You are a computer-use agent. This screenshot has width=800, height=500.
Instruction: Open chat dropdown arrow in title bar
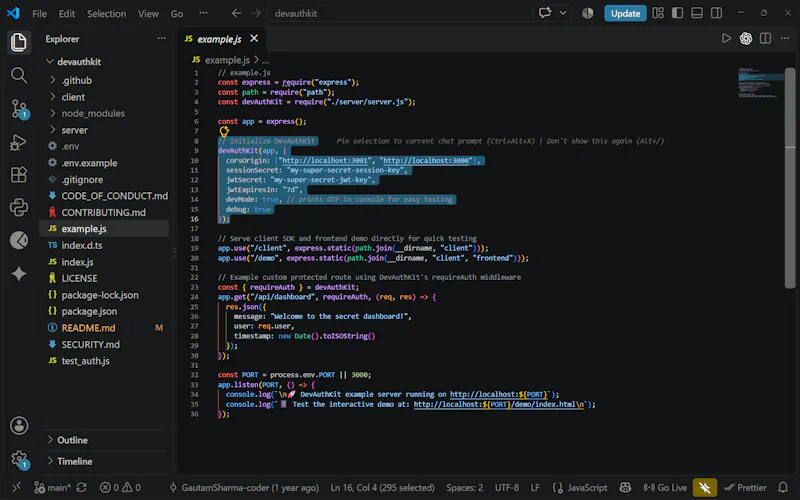pos(563,13)
